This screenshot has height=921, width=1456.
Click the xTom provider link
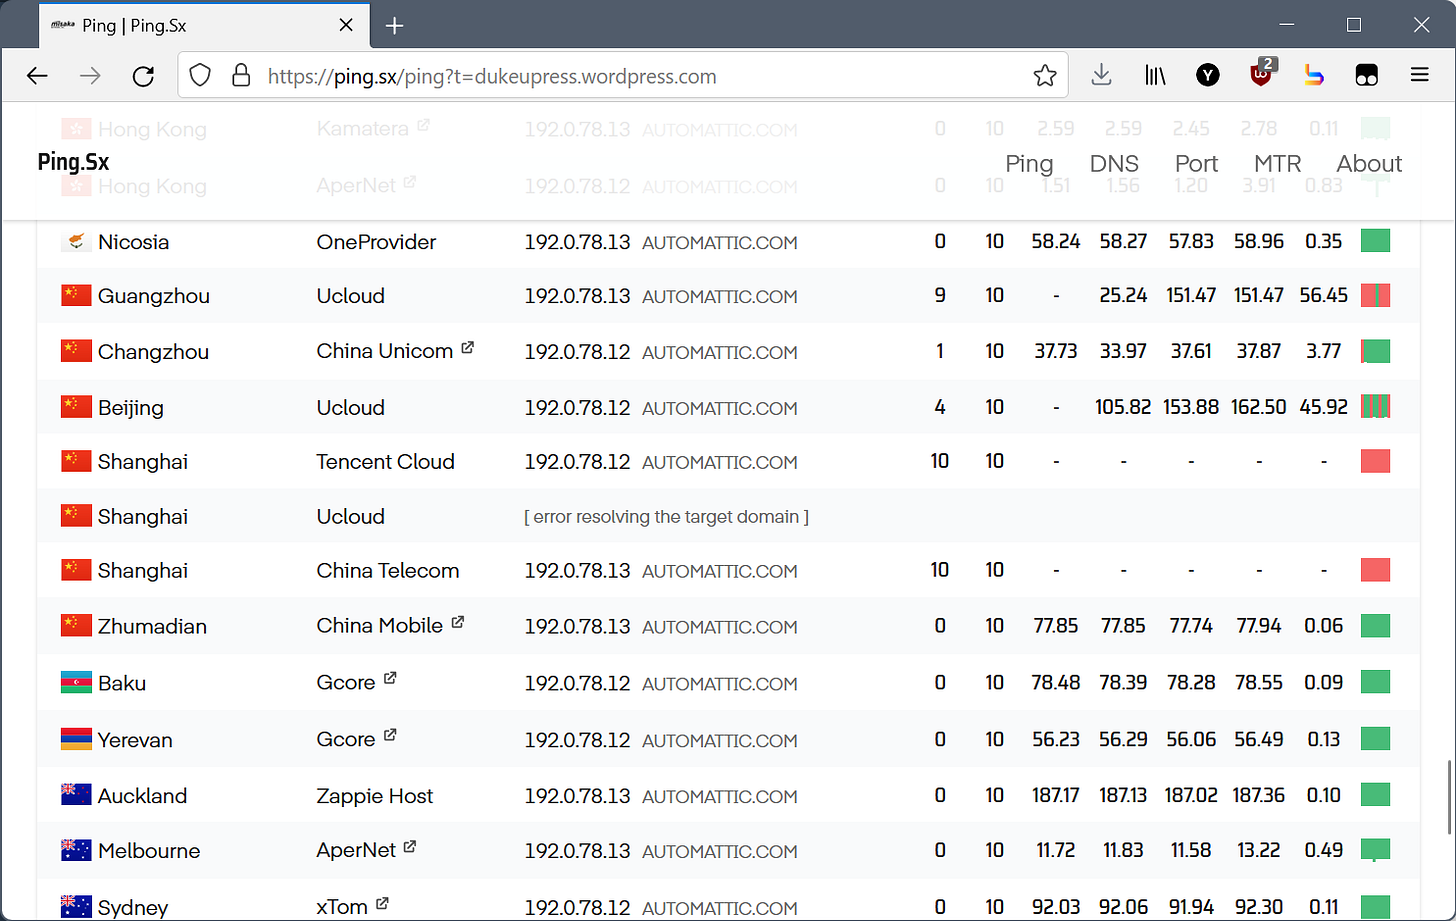coord(342,908)
